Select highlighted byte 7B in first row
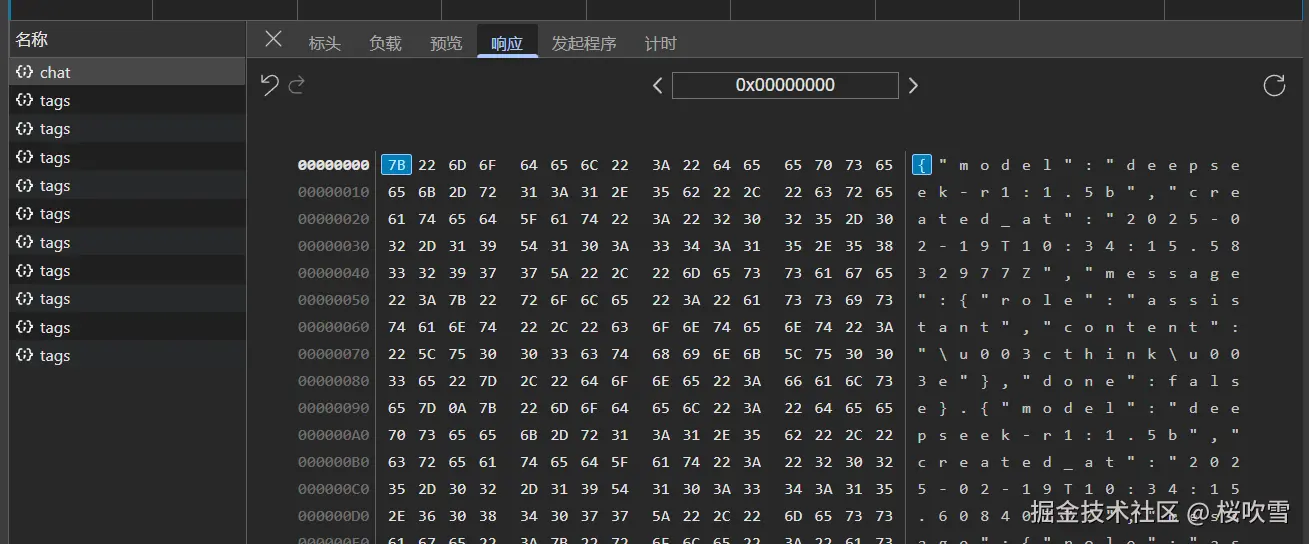The width and height of the screenshot is (1309, 544). click(396, 165)
